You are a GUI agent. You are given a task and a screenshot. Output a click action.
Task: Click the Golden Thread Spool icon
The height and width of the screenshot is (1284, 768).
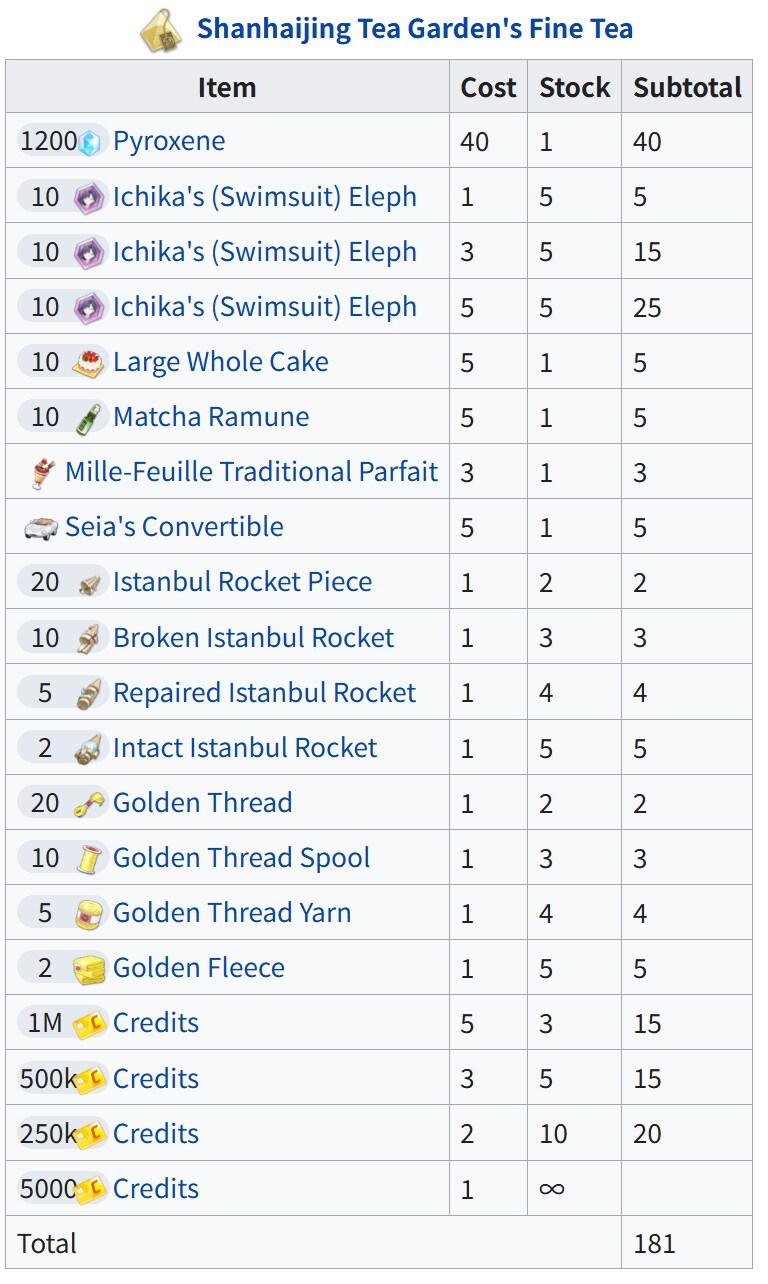[x=88, y=859]
